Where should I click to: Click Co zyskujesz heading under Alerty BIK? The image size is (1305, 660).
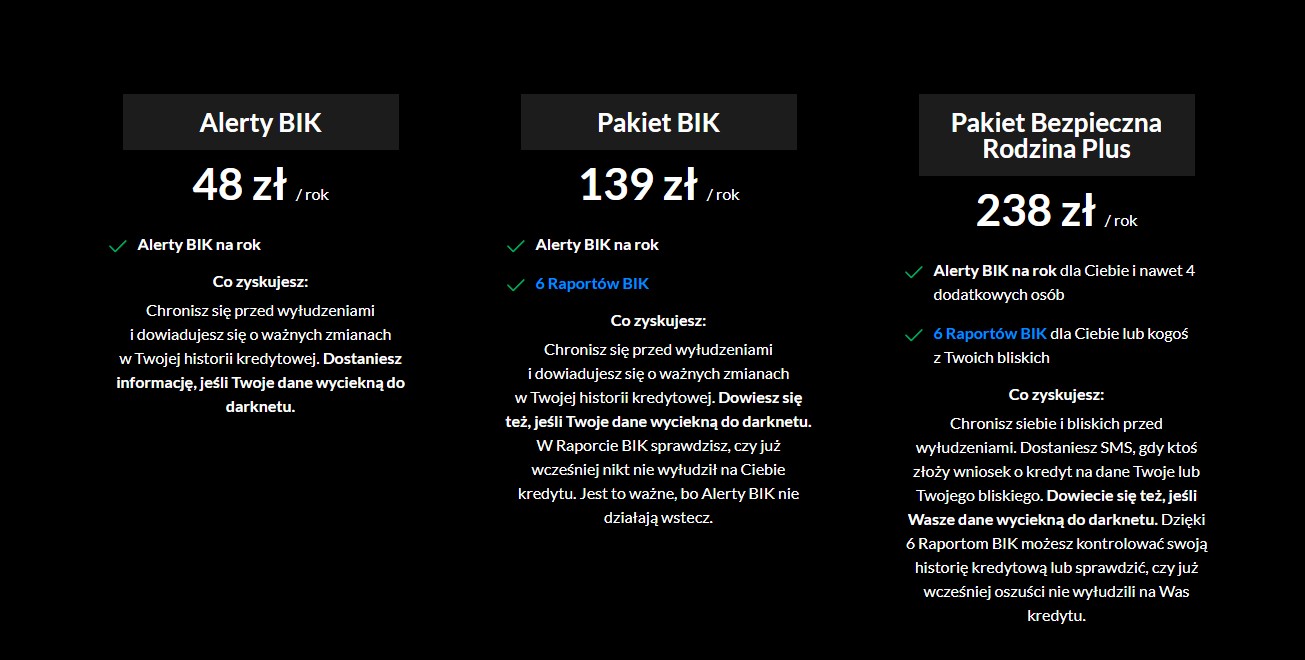point(260,282)
